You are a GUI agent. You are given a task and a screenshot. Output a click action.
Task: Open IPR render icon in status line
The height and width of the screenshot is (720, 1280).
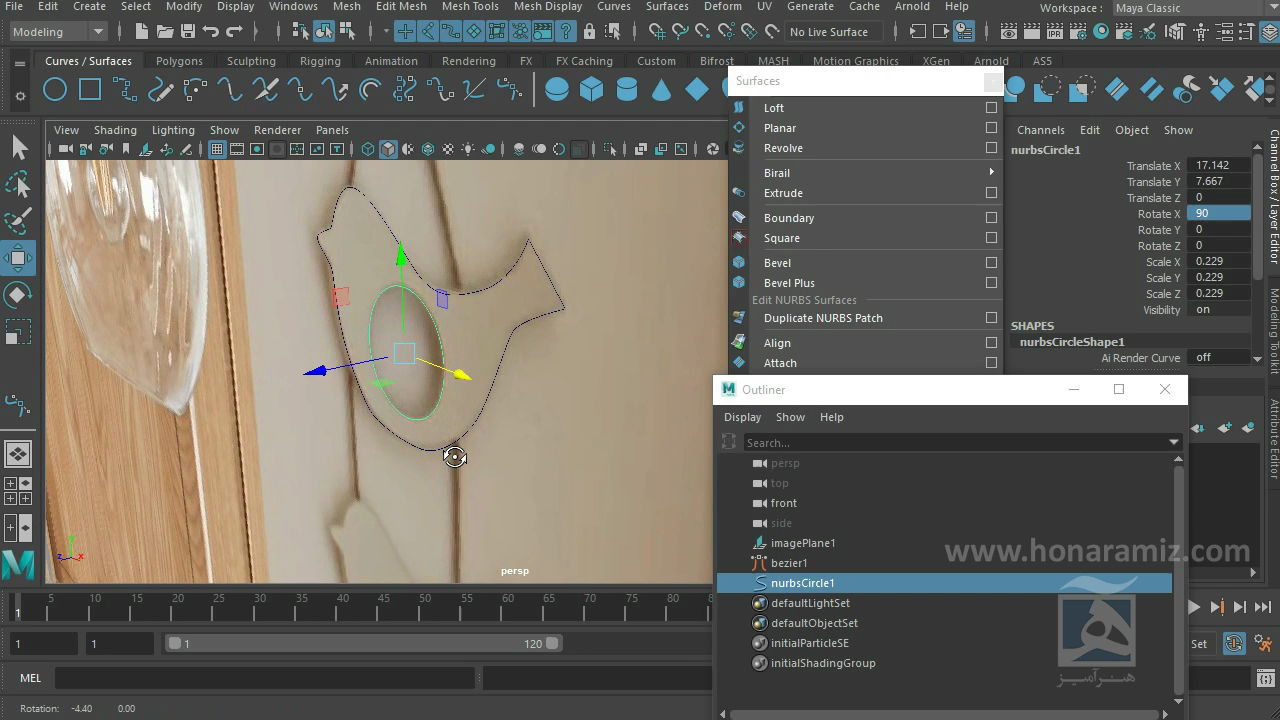[x=1056, y=31]
